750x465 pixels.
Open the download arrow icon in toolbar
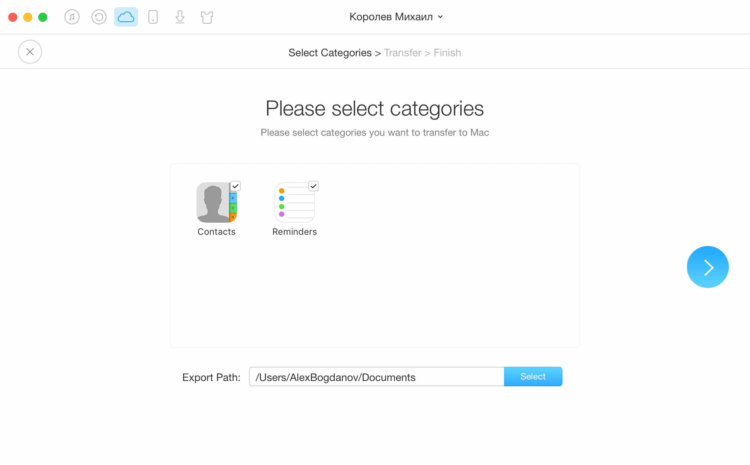(180, 17)
